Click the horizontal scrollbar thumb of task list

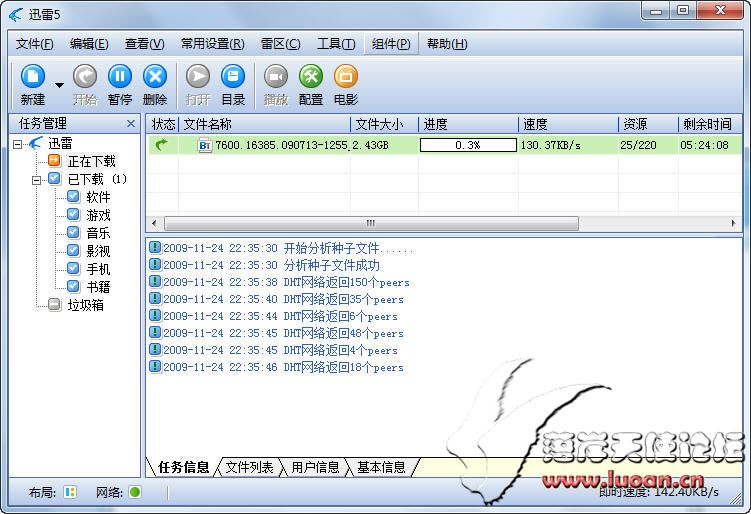pyautogui.click(x=371, y=223)
